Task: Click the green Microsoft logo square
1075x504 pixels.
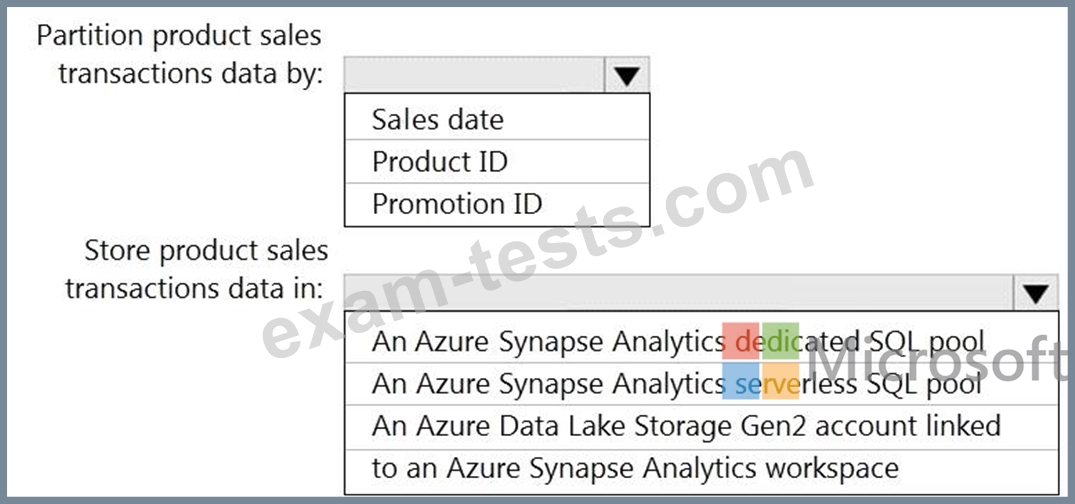Action: coord(780,341)
